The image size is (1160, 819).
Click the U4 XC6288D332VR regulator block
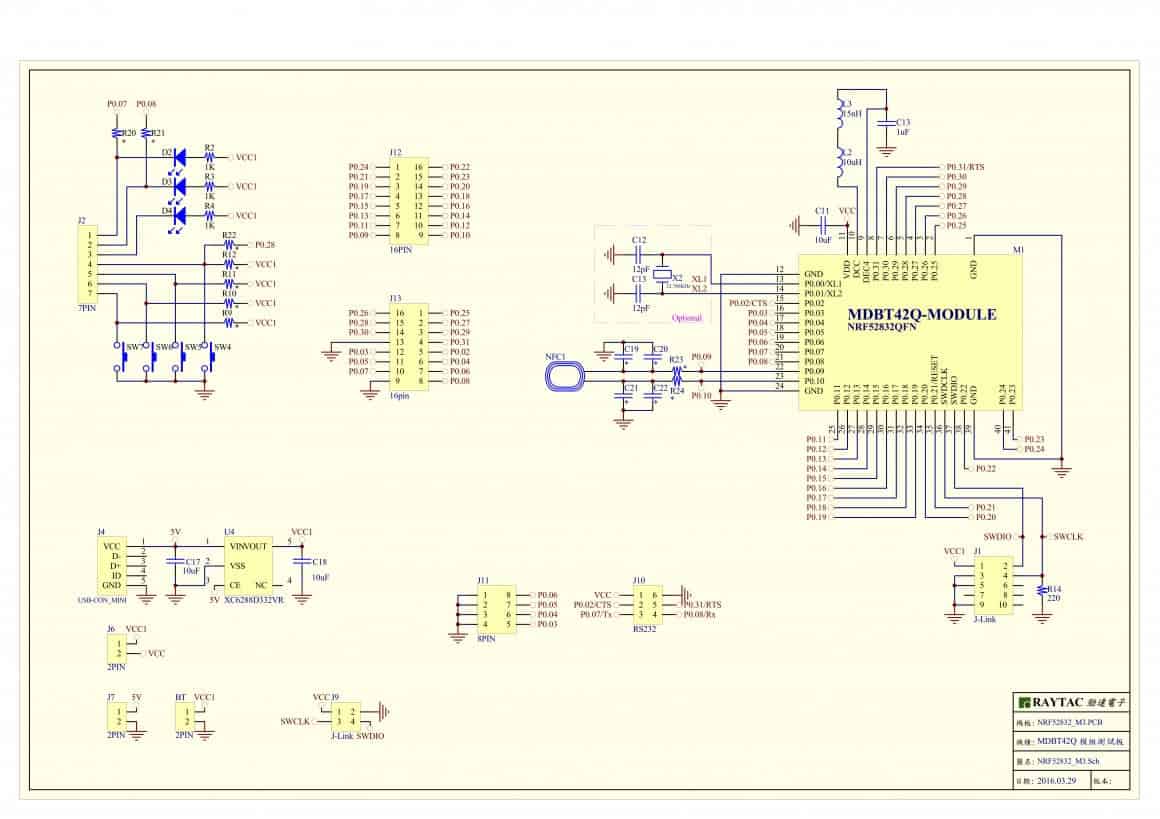(x=248, y=566)
